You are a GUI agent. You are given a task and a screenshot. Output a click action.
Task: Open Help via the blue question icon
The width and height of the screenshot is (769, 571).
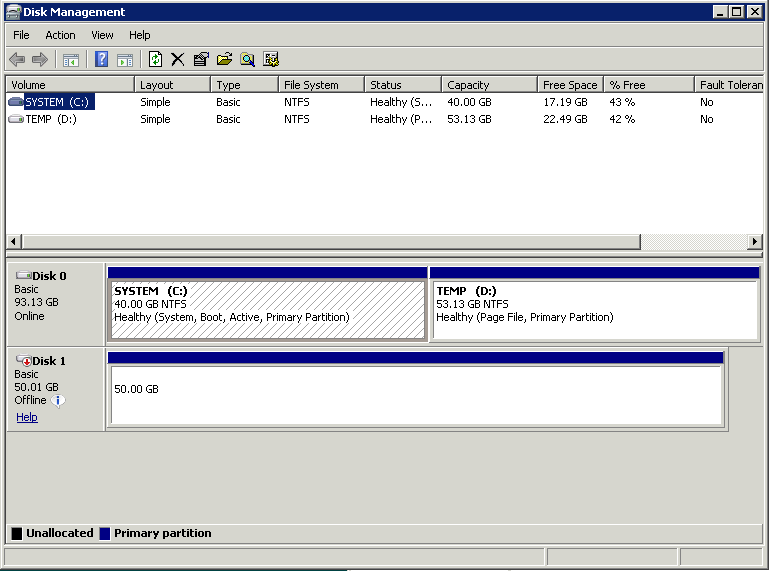point(102,60)
